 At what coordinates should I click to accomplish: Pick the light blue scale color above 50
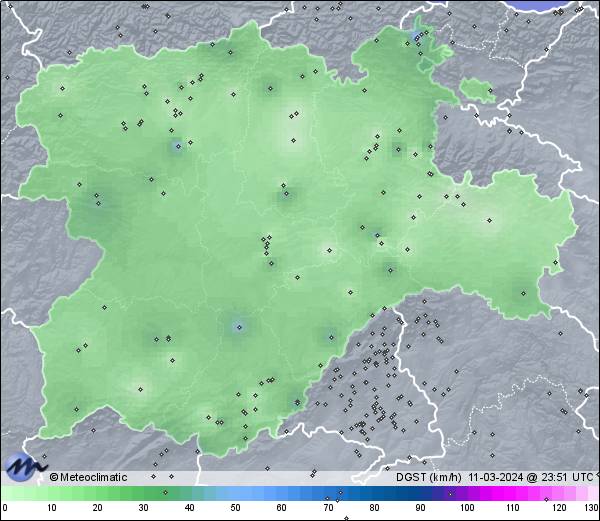pos(235,494)
